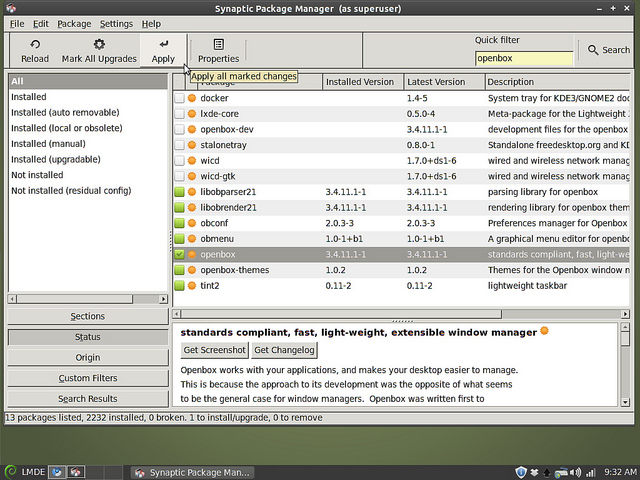Click the Get Changelog button
Image resolution: width=640 pixels, height=480 pixels.
tap(284, 350)
